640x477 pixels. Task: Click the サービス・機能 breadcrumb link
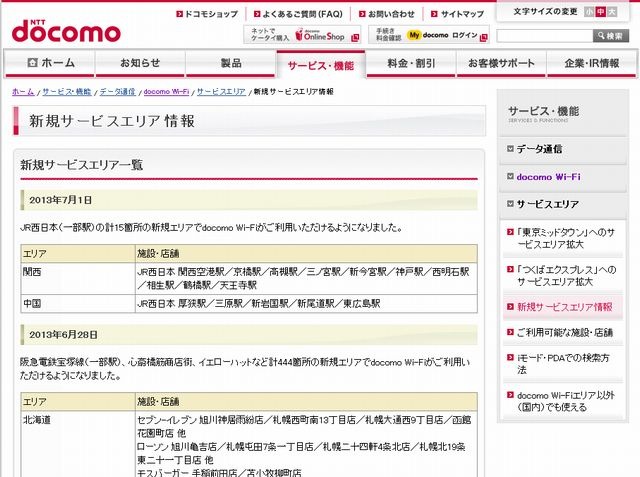pos(67,92)
